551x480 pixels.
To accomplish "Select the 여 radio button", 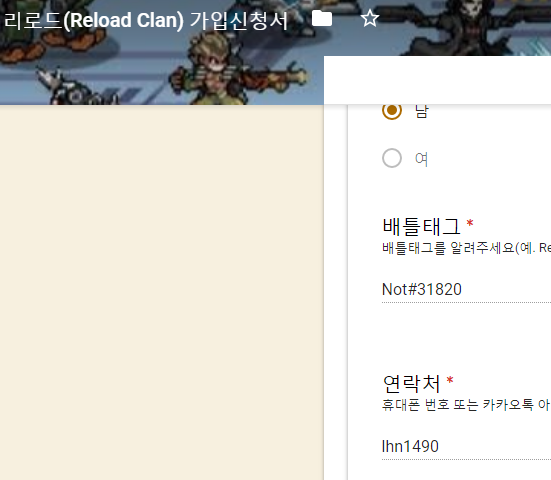I will coord(392,158).
